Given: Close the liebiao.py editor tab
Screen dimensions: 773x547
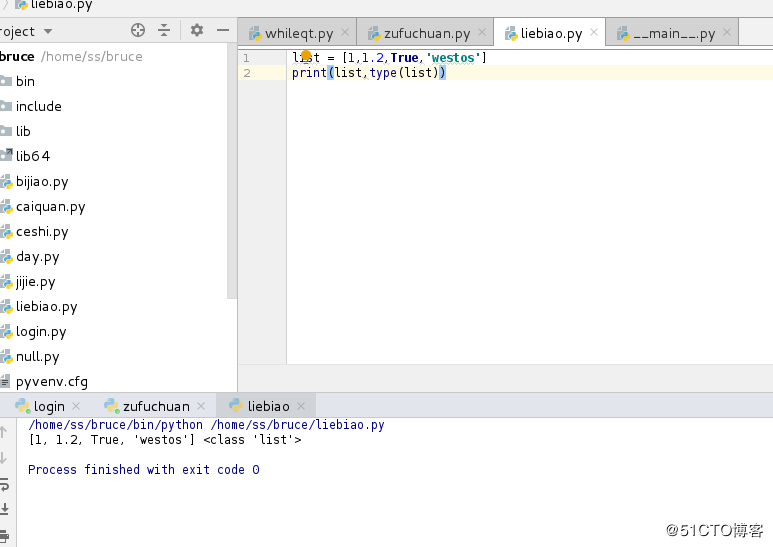Looking at the screenshot, I should click(594, 32).
